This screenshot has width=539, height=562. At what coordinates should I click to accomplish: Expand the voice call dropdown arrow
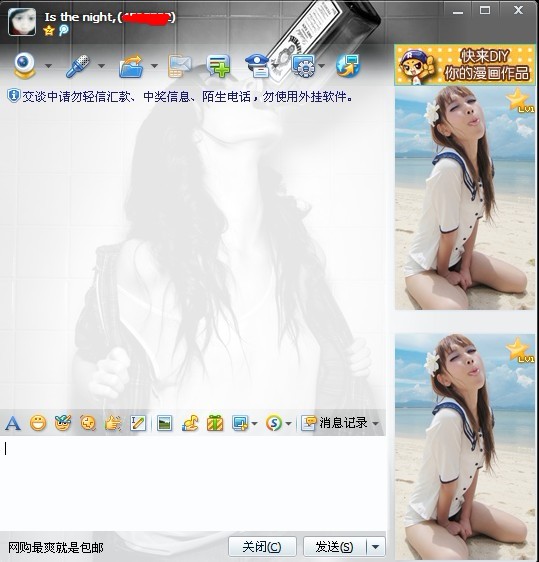tap(101, 66)
